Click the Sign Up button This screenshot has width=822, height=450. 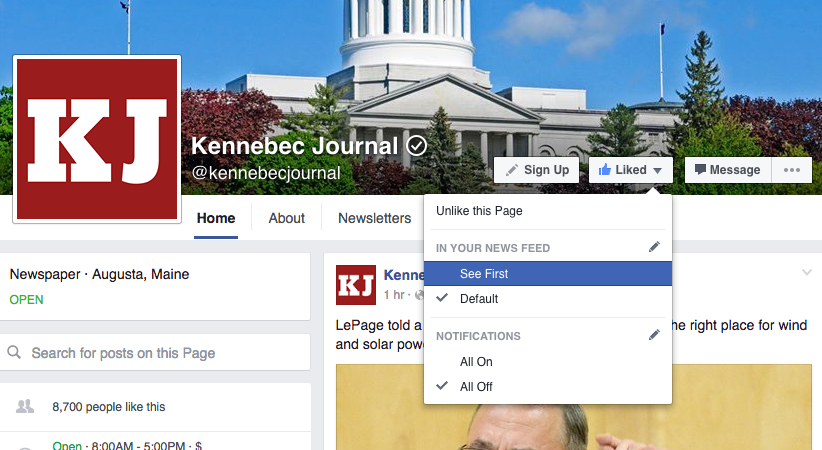point(536,170)
